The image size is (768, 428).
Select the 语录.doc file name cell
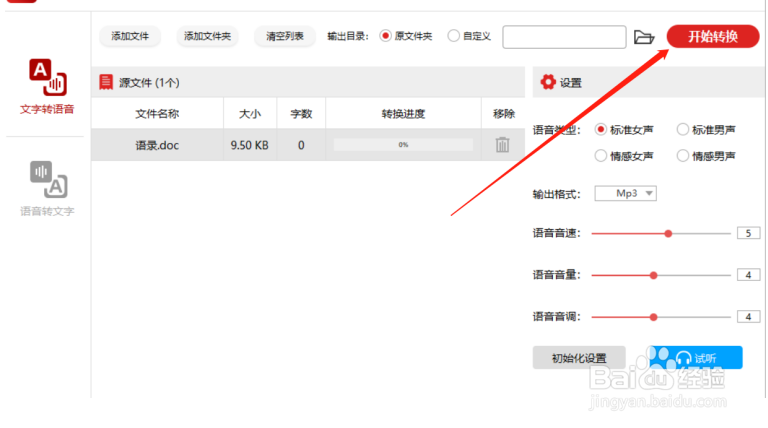coord(157,145)
